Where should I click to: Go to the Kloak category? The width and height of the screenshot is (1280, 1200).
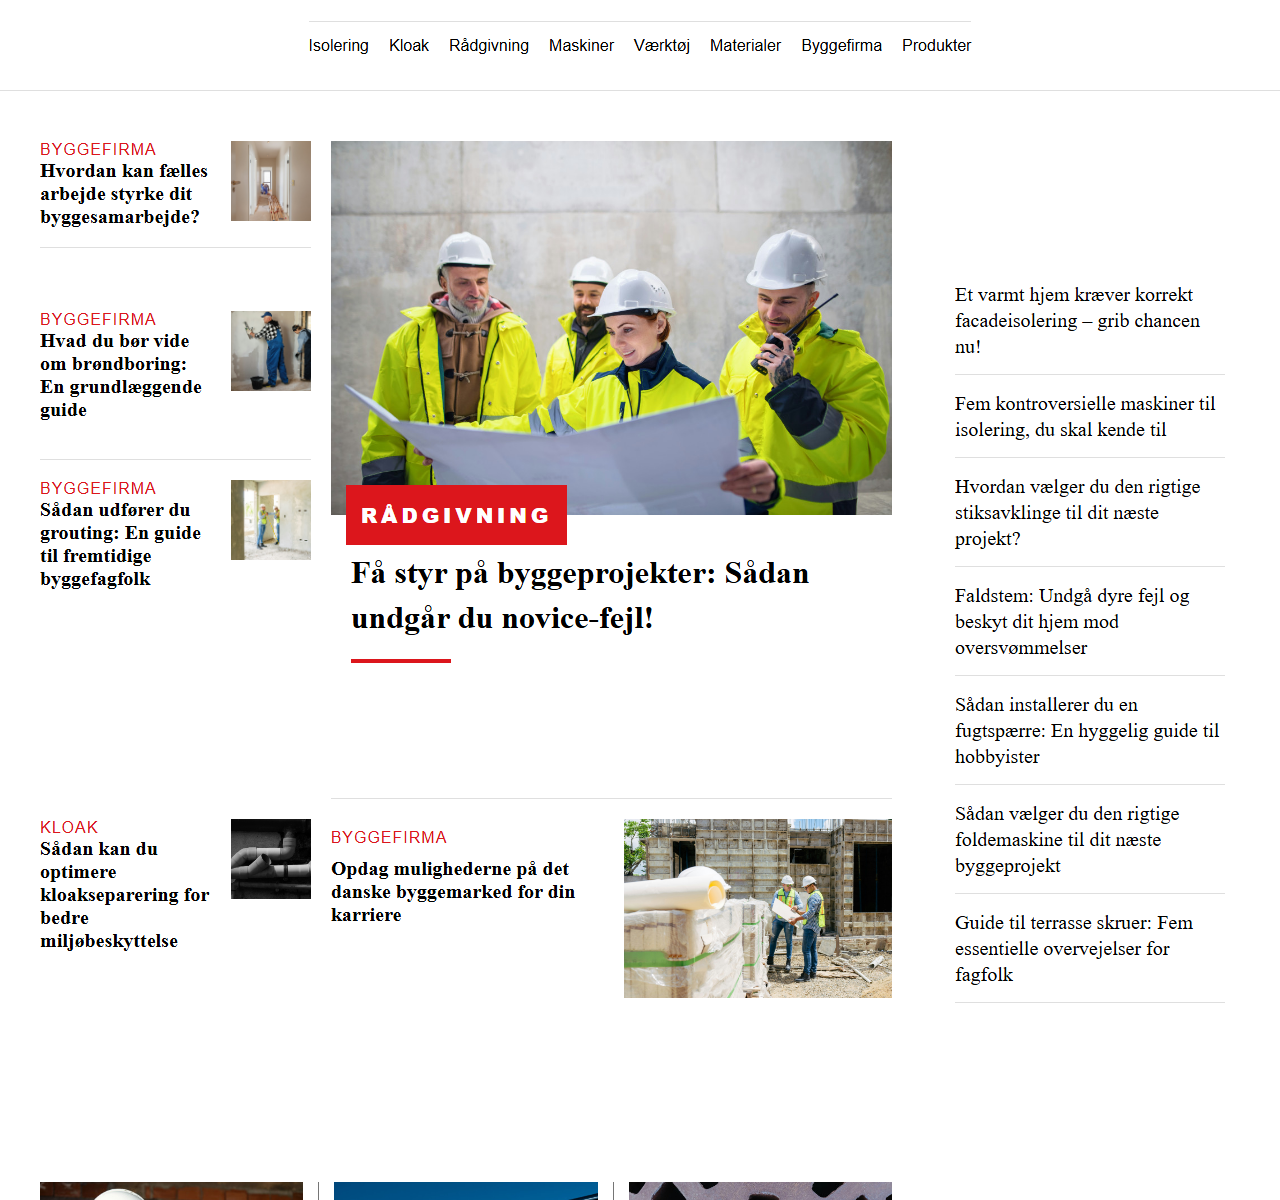[408, 45]
